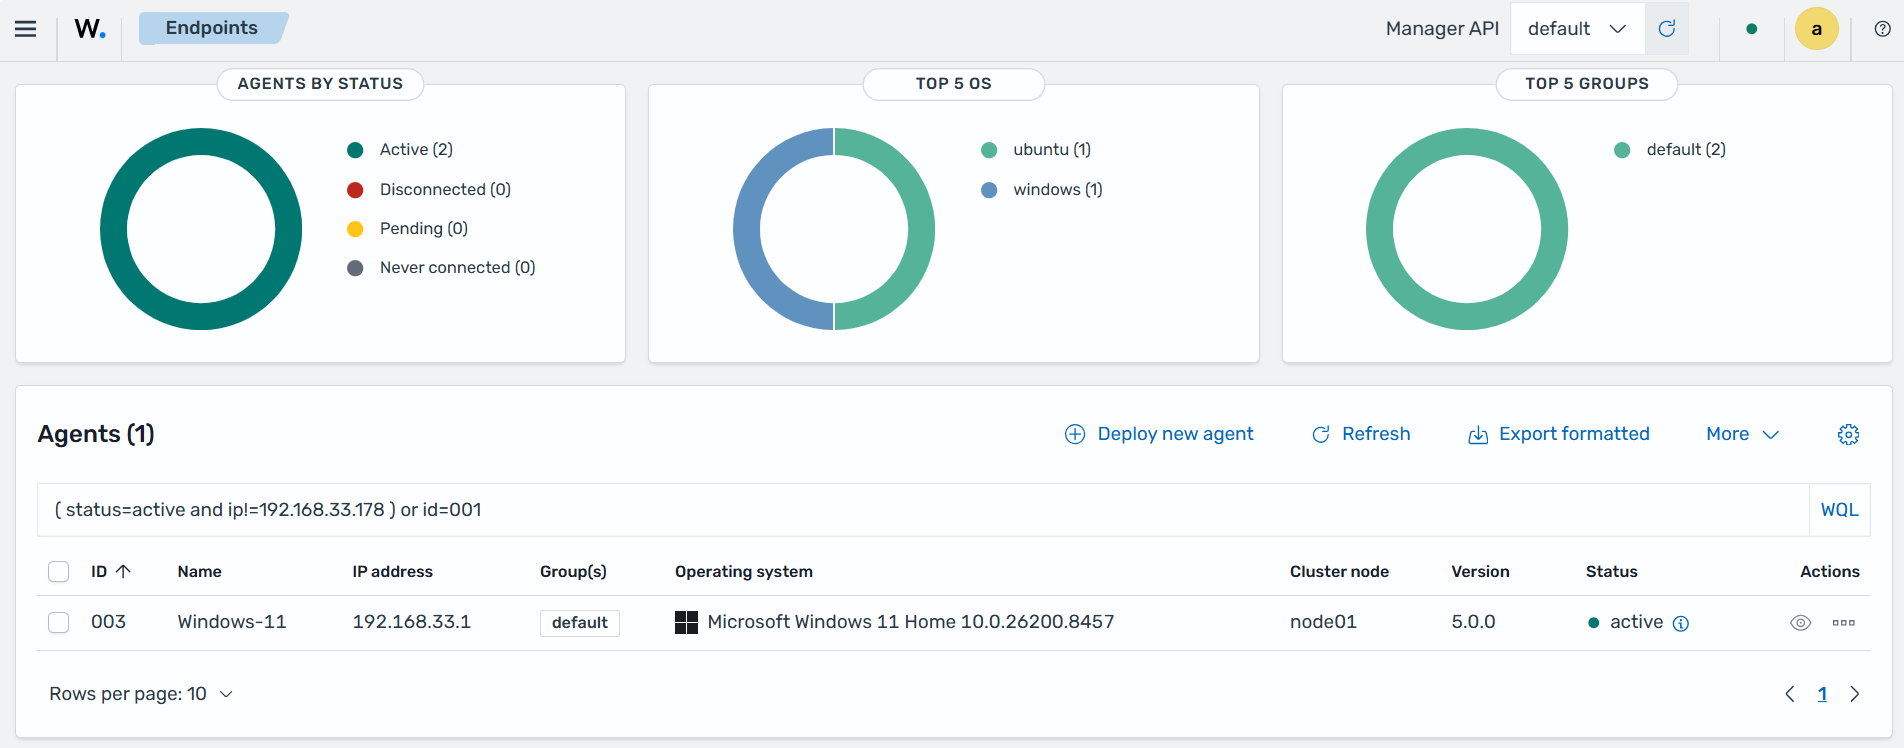Click the WQL search query field
This screenshot has height=748, width=1904.
click(x=923, y=510)
